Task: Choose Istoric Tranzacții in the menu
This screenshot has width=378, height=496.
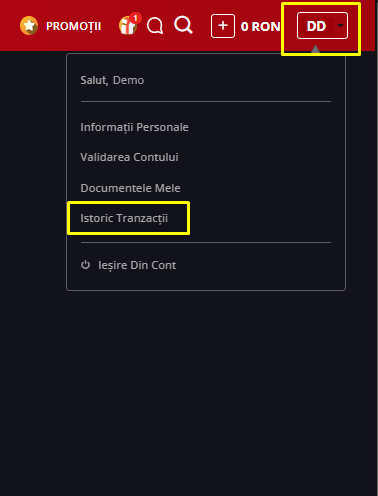Action: (x=124, y=218)
